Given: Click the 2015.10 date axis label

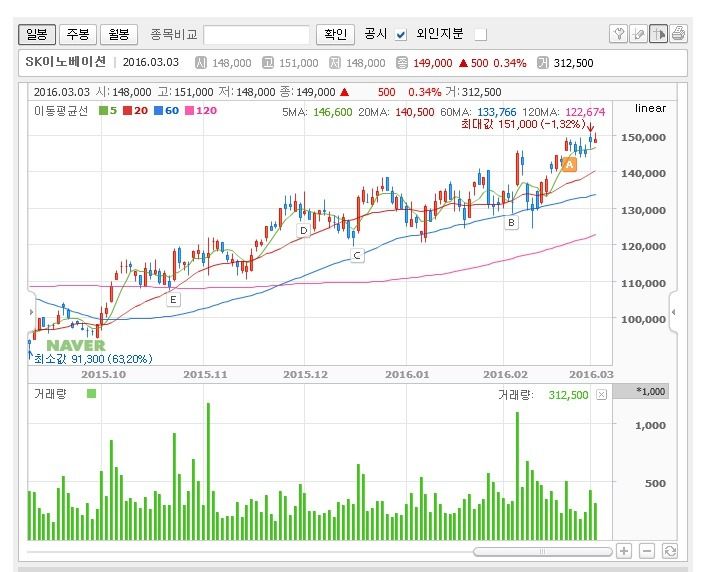Looking at the screenshot, I should 104,374.
